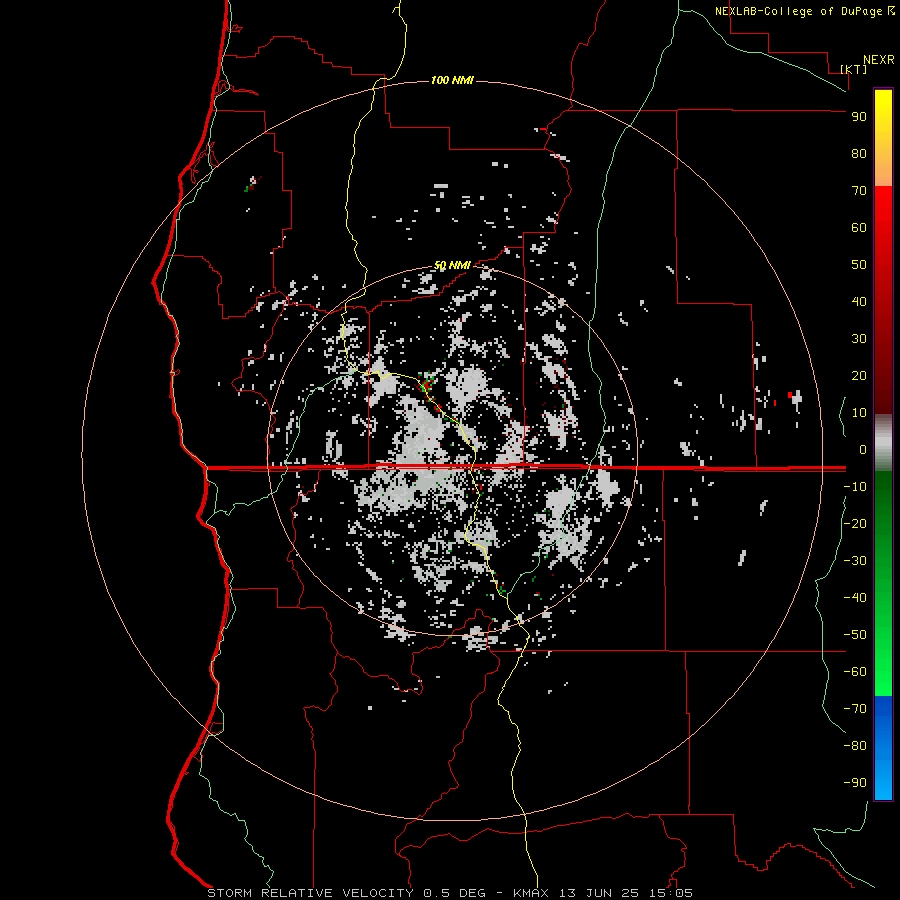Click the 90 value on the velocity scale
The image size is (900, 900).
pyautogui.click(x=859, y=117)
